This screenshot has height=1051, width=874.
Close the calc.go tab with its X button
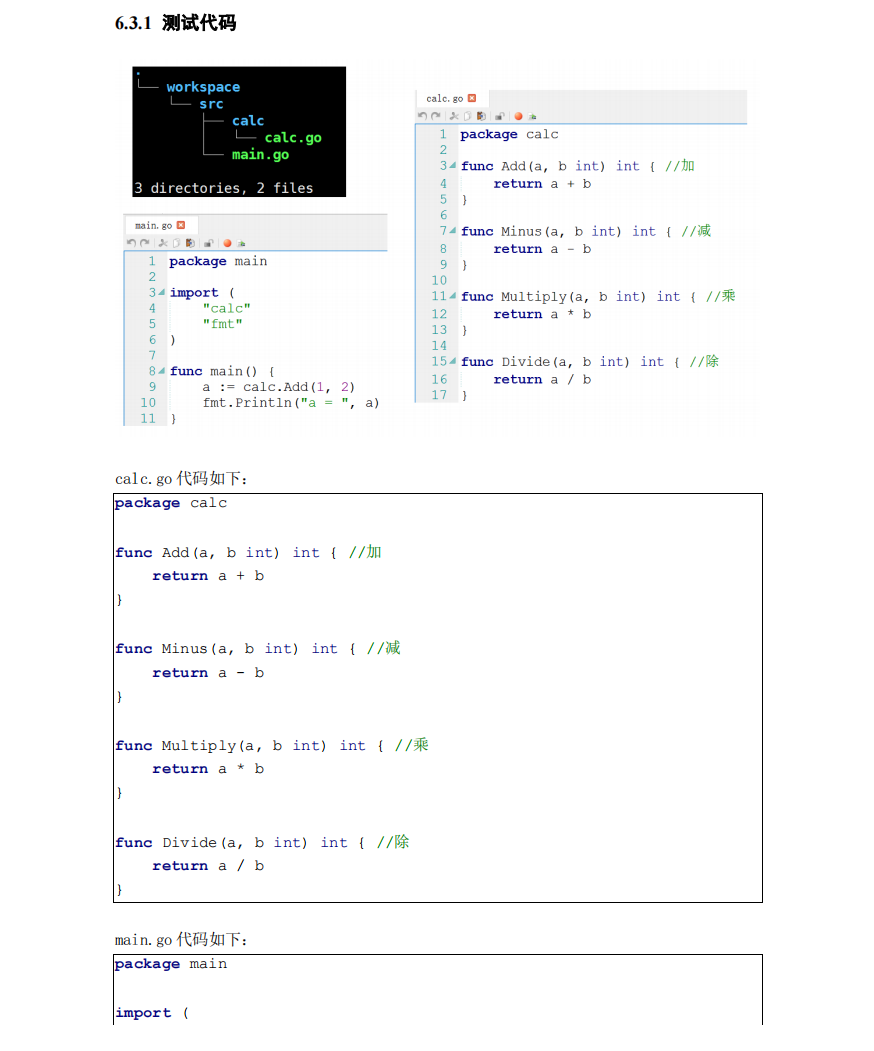click(472, 97)
